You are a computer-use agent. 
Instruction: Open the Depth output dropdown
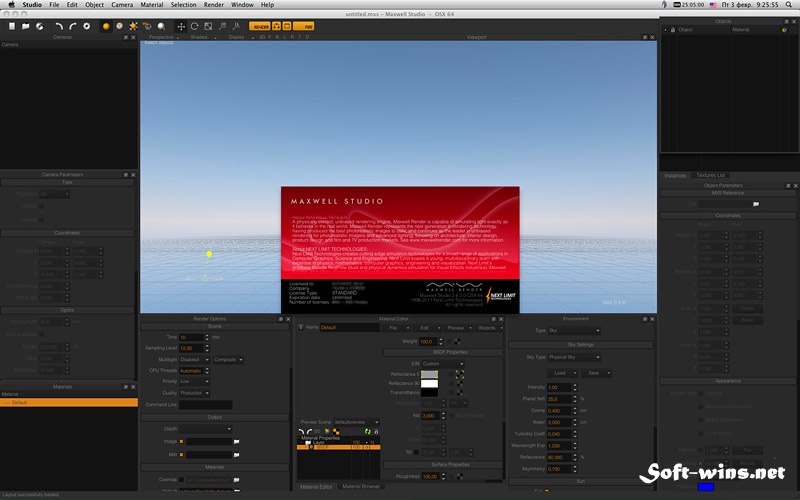206,429
